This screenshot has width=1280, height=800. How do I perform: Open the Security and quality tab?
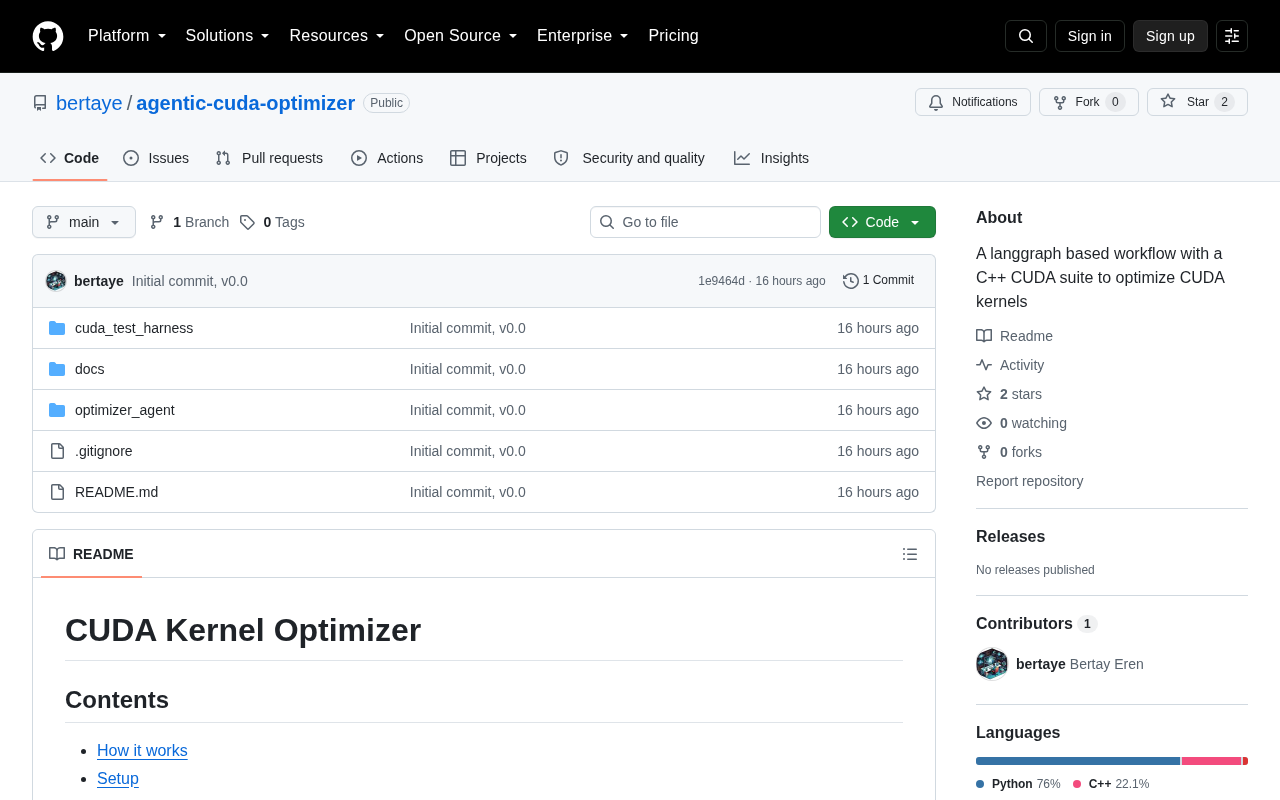(629, 158)
